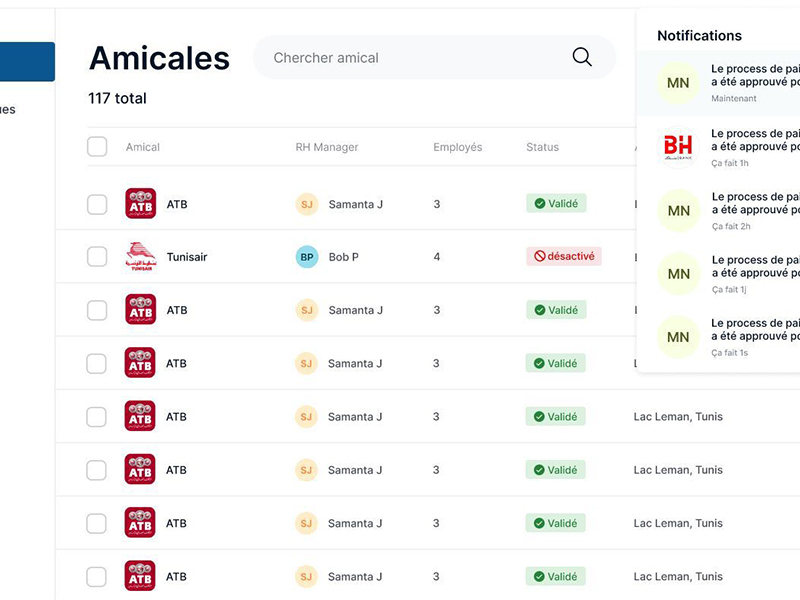800x600 pixels.
Task: Click the ATB logo in the first row
Action: coord(140,204)
